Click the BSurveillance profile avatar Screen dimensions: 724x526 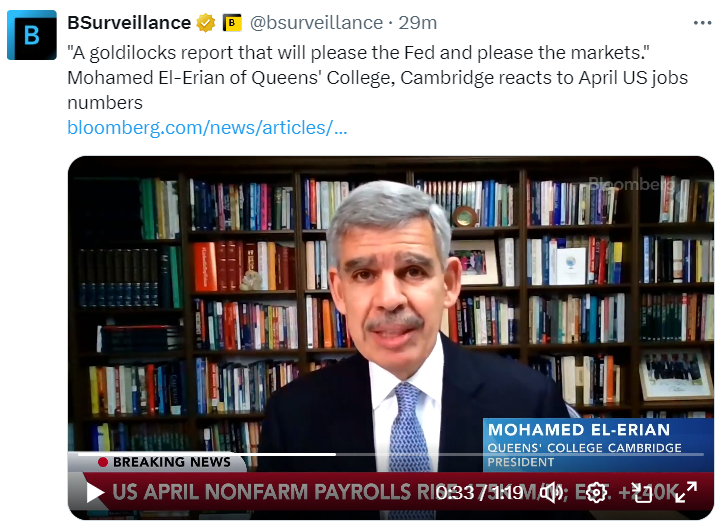(x=32, y=35)
